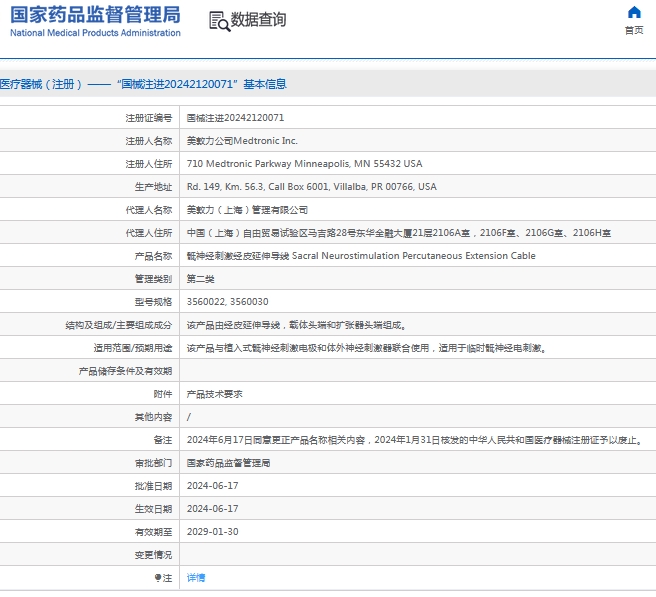The width and height of the screenshot is (656, 597).
Task: Click the 医疗器械（注册）基本信息 title
Action: click(144, 84)
